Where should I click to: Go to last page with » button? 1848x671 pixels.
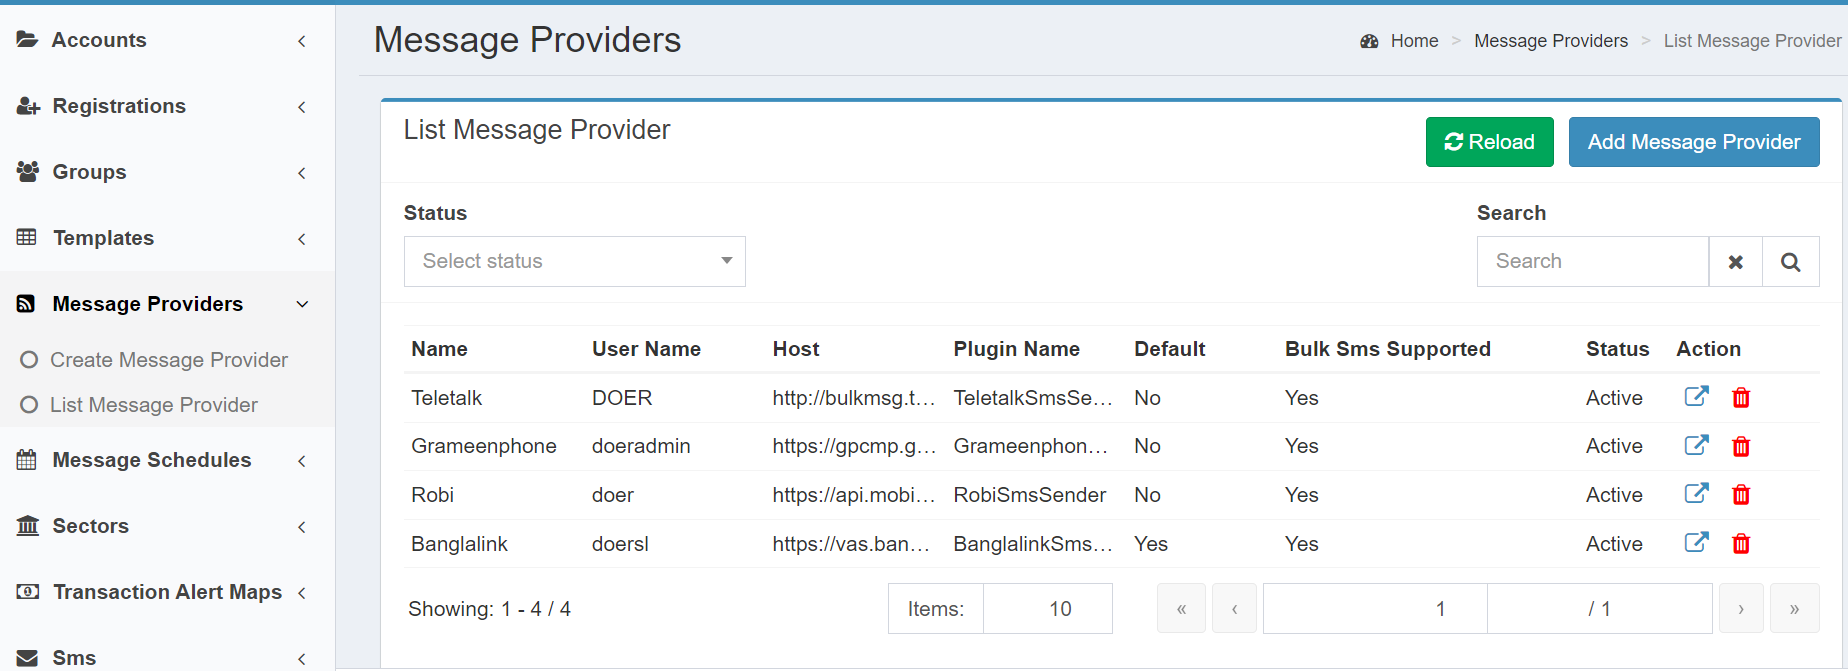click(x=1794, y=609)
